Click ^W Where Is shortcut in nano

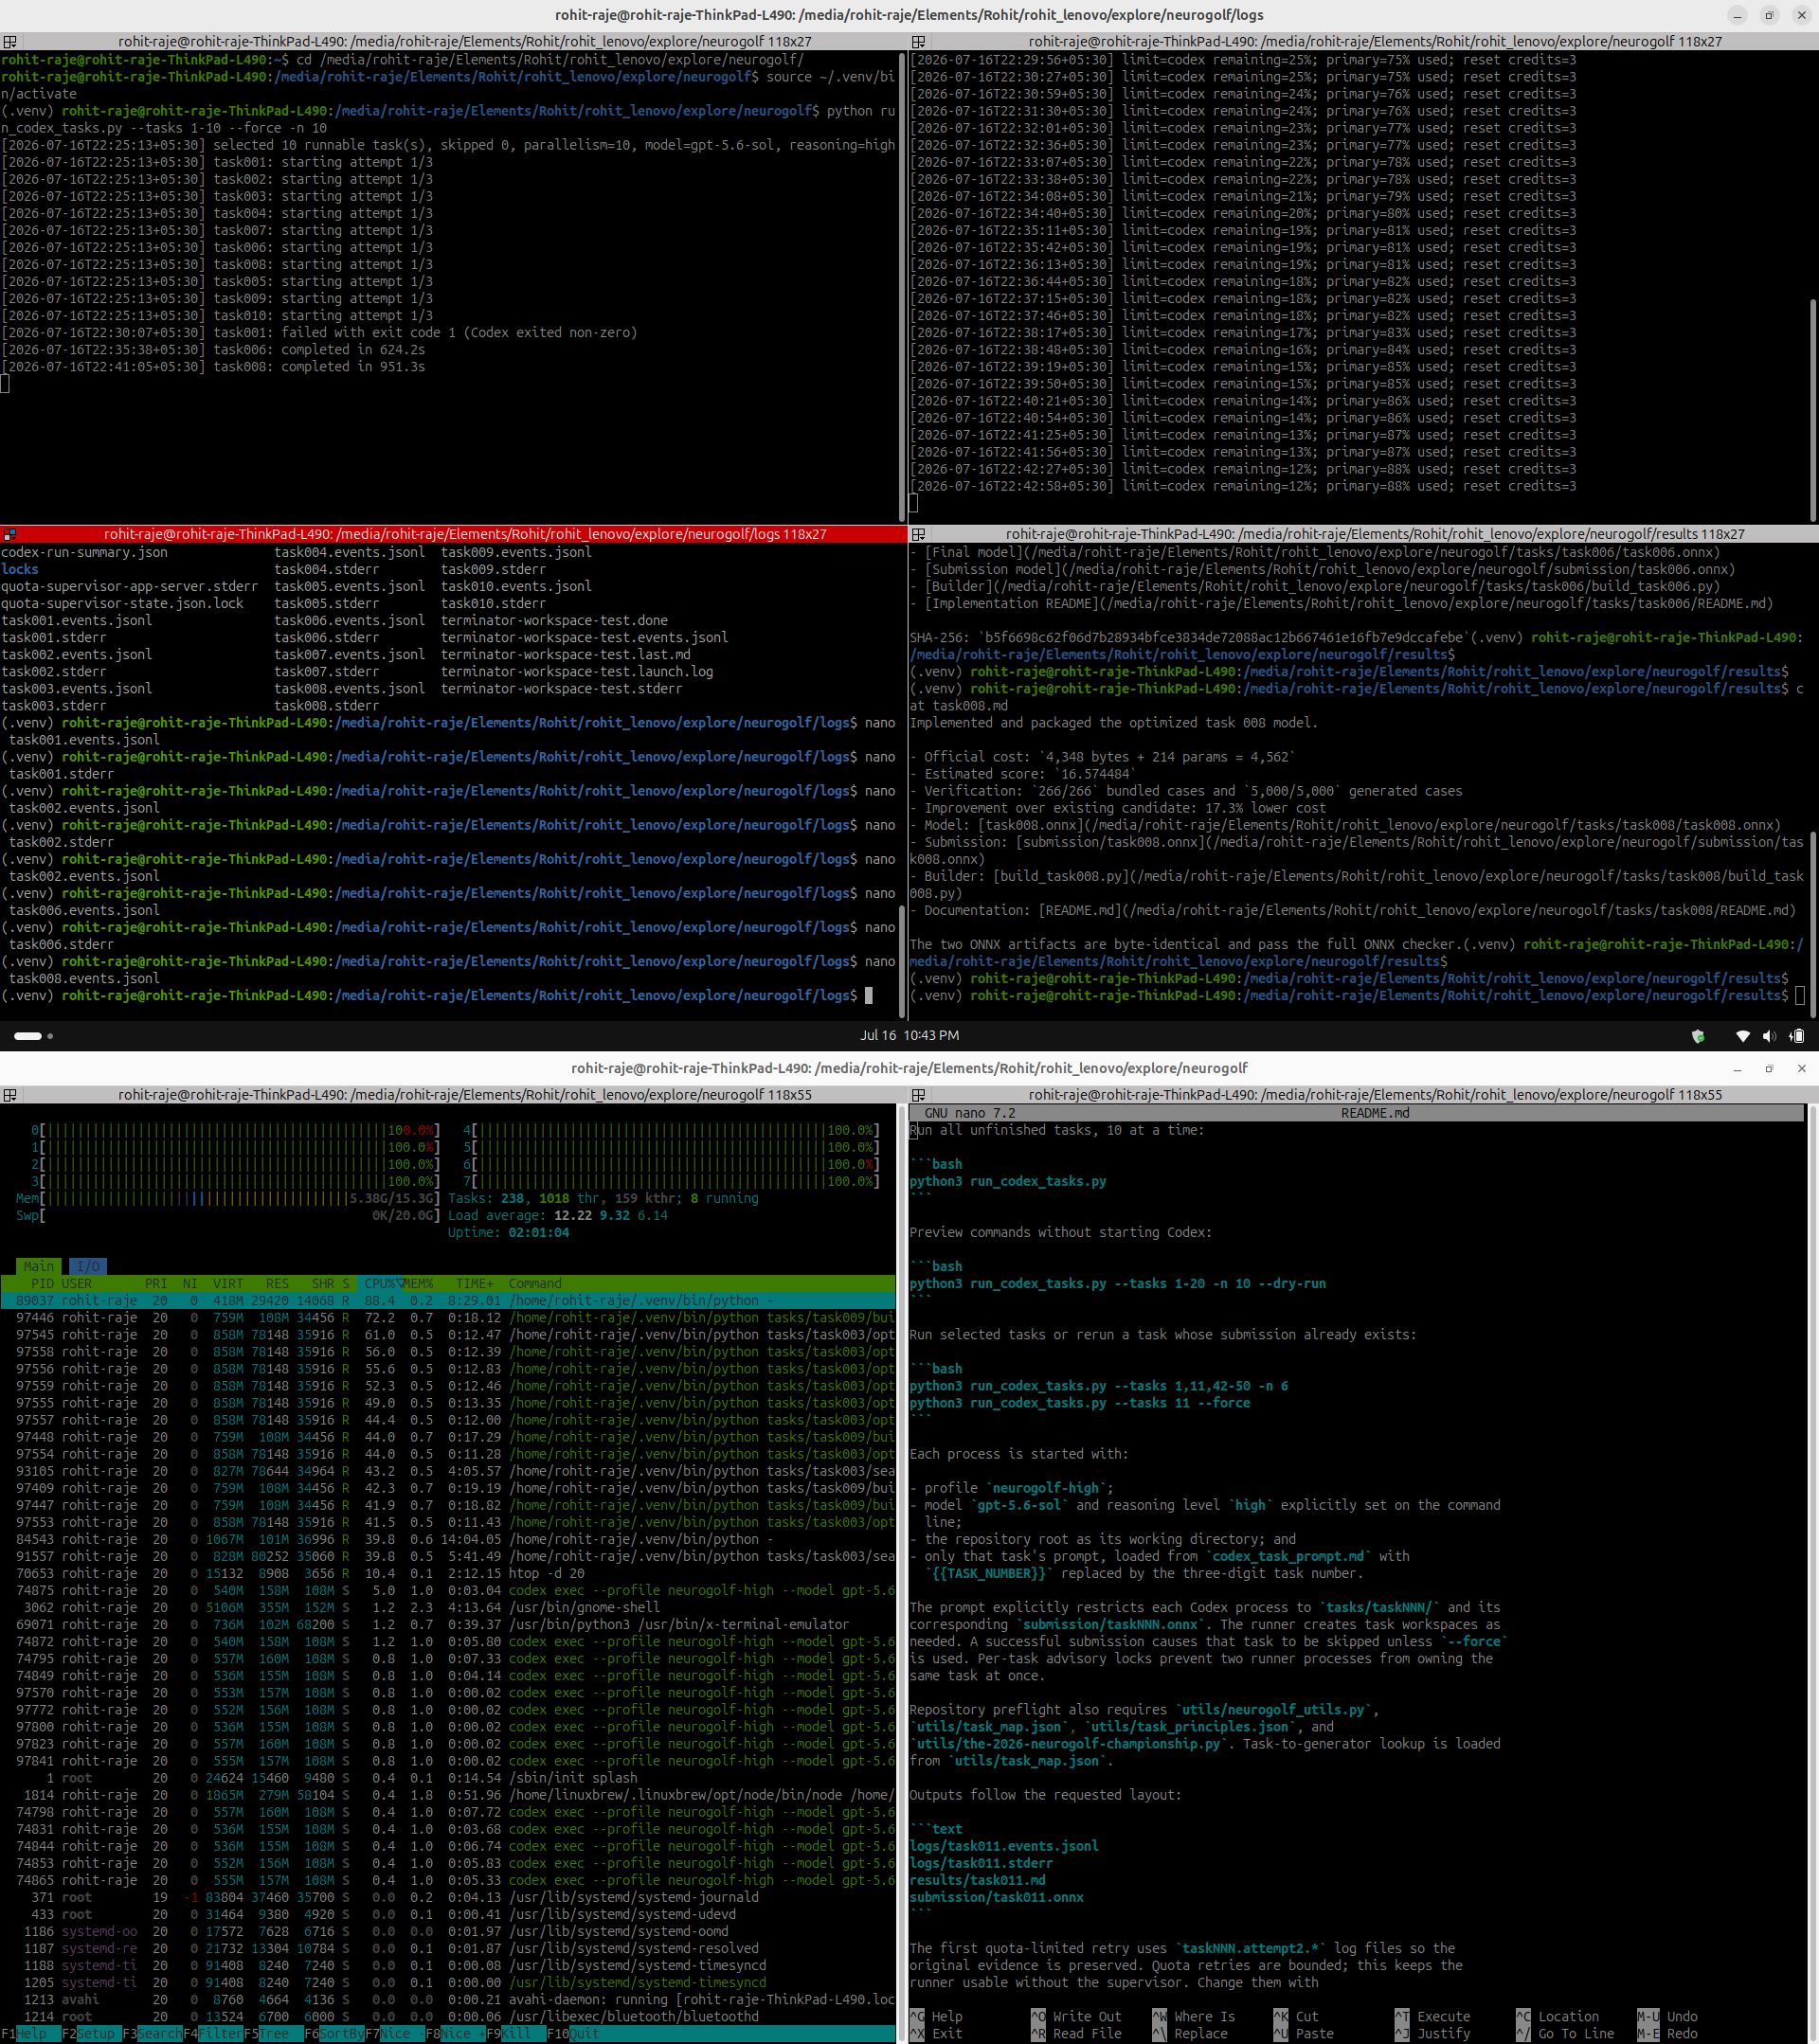pyautogui.click(x=1194, y=2017)
